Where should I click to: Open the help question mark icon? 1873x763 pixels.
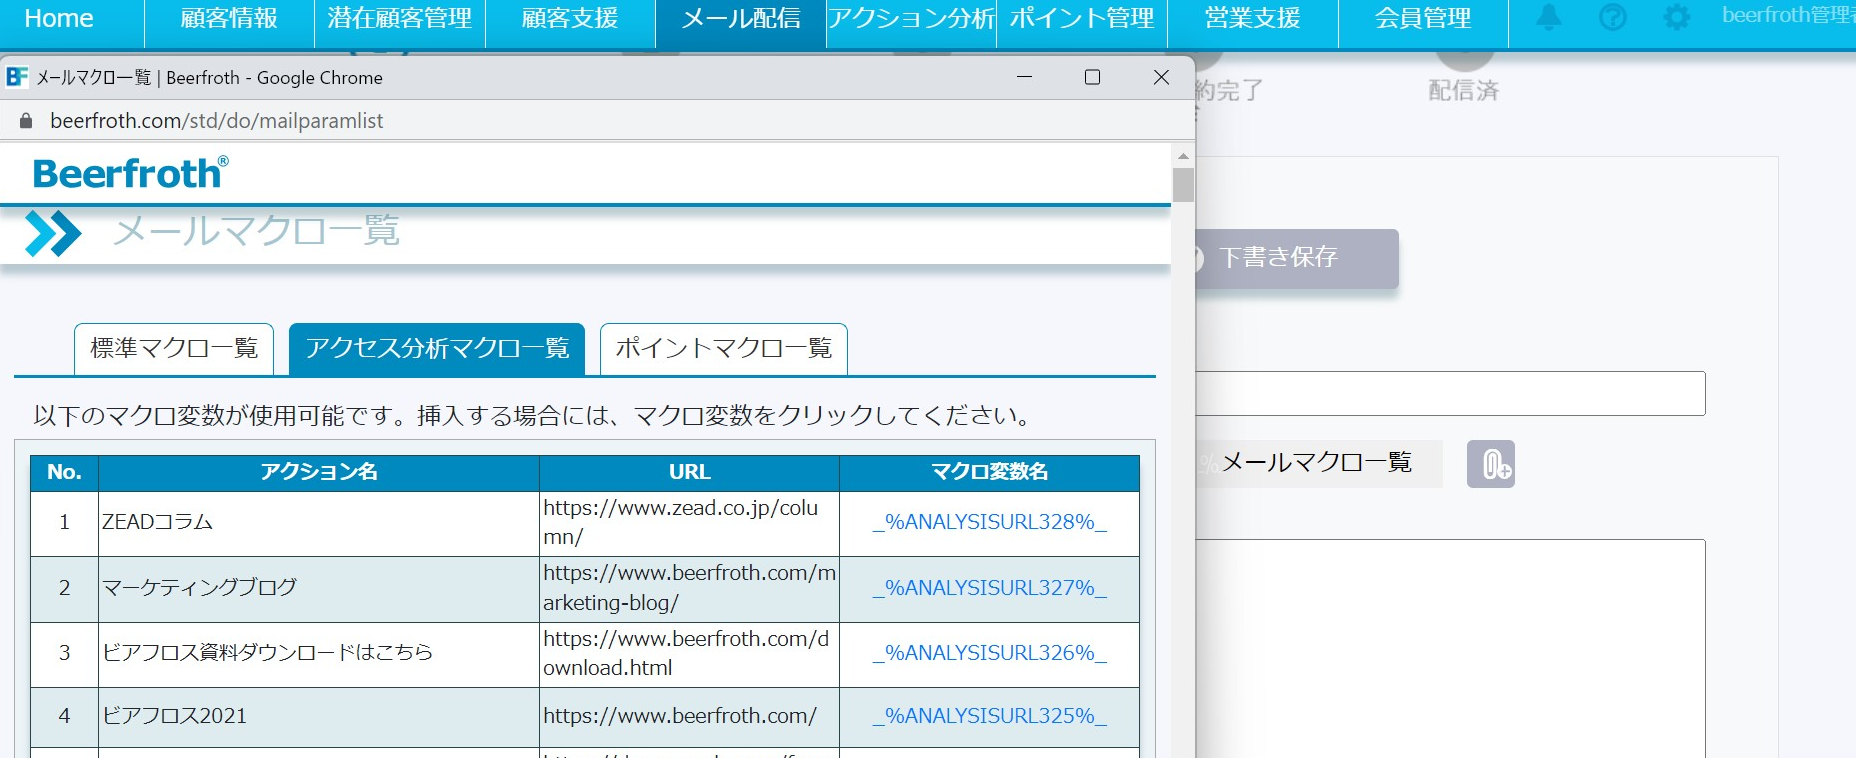(x=1612, y=17)
